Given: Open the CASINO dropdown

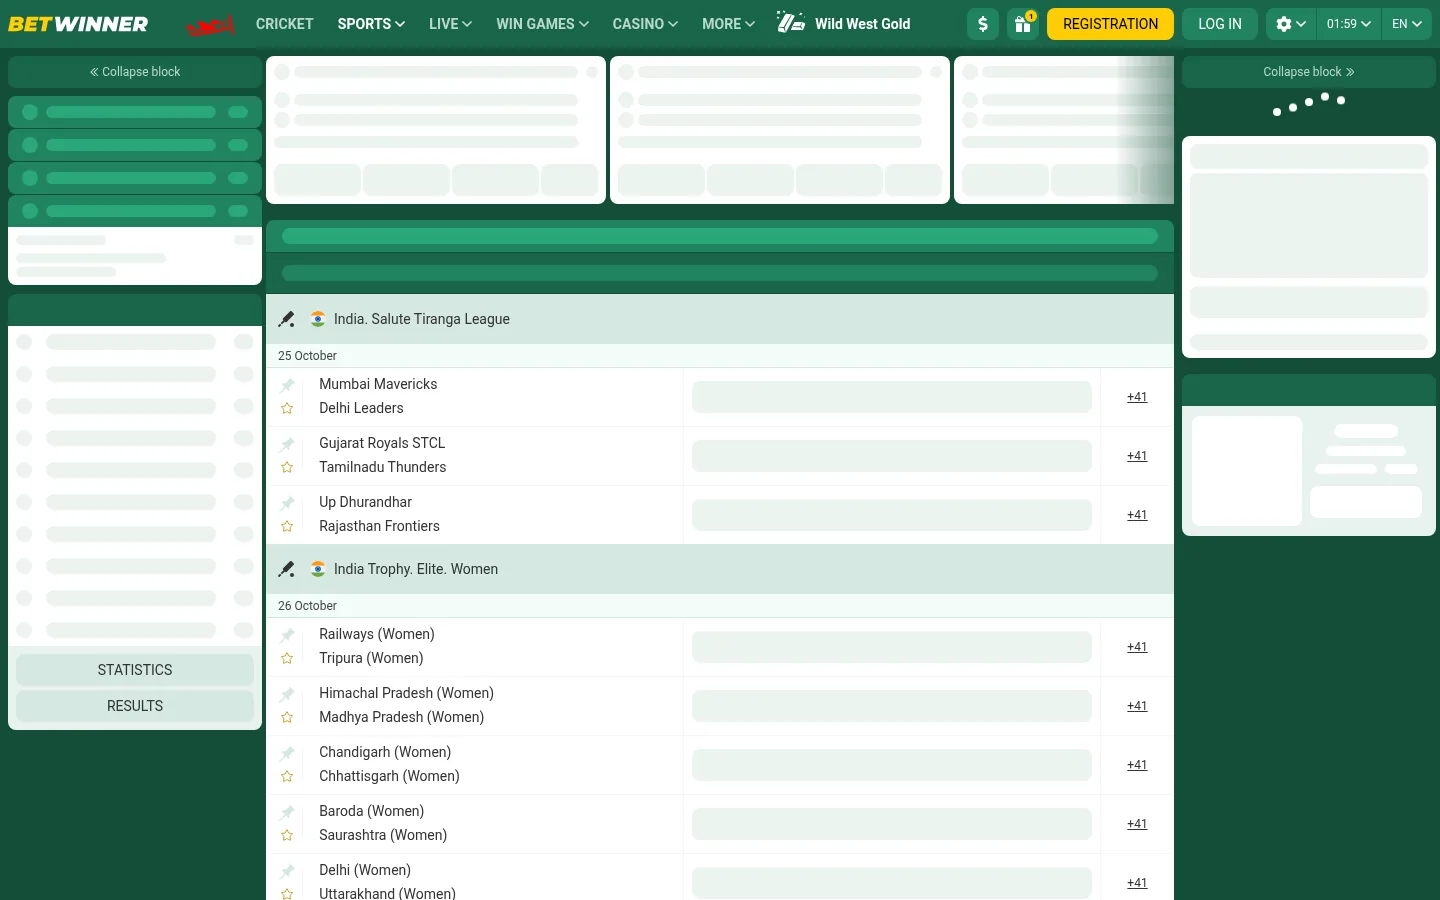Looking at the screenshot, I should pos(645,24).
